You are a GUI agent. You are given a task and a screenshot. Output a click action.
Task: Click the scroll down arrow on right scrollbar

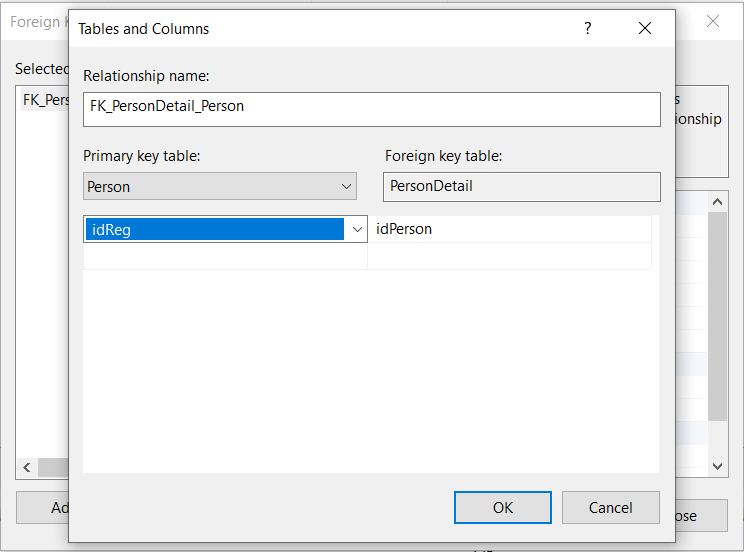click(718, 466)
